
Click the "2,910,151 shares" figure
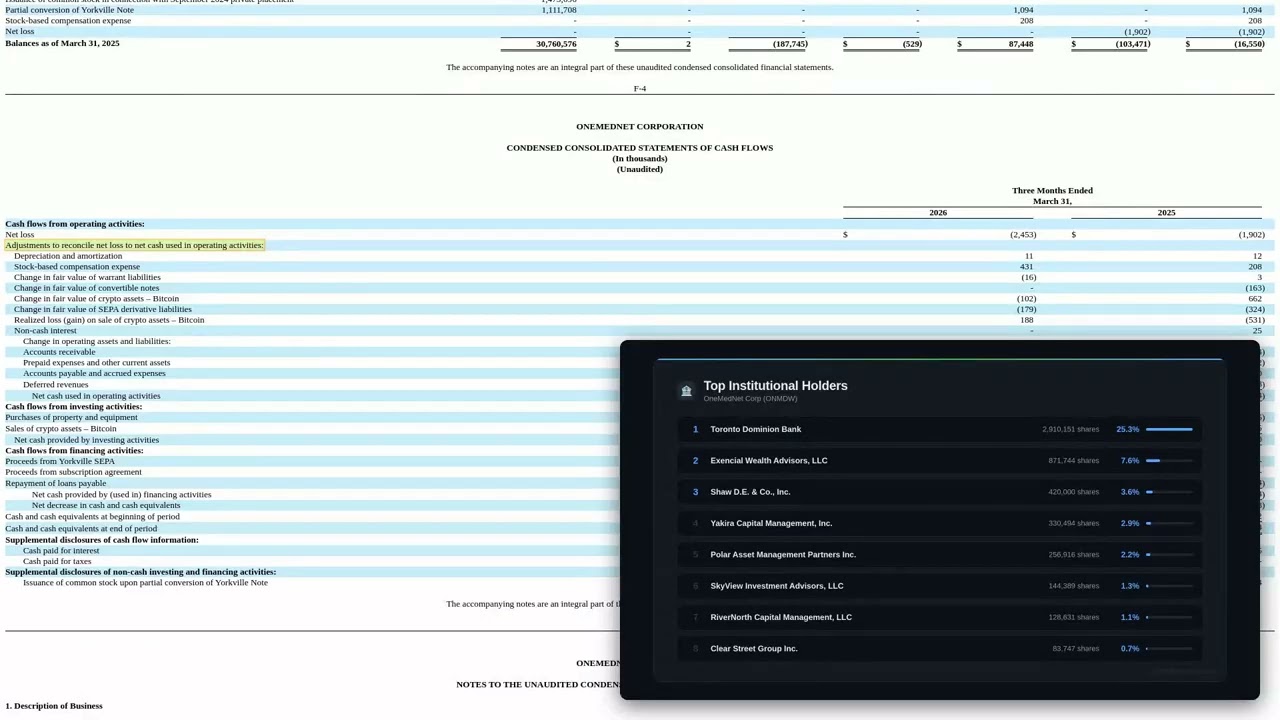[x=1070, y=429]
